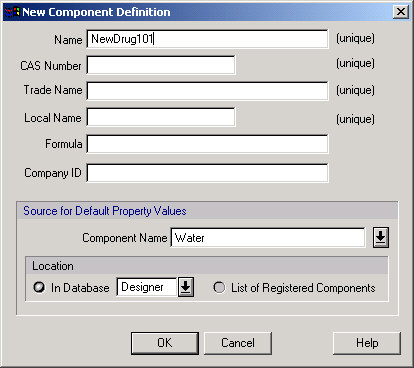Click the (unique) note beside Name

click(355, 38)
